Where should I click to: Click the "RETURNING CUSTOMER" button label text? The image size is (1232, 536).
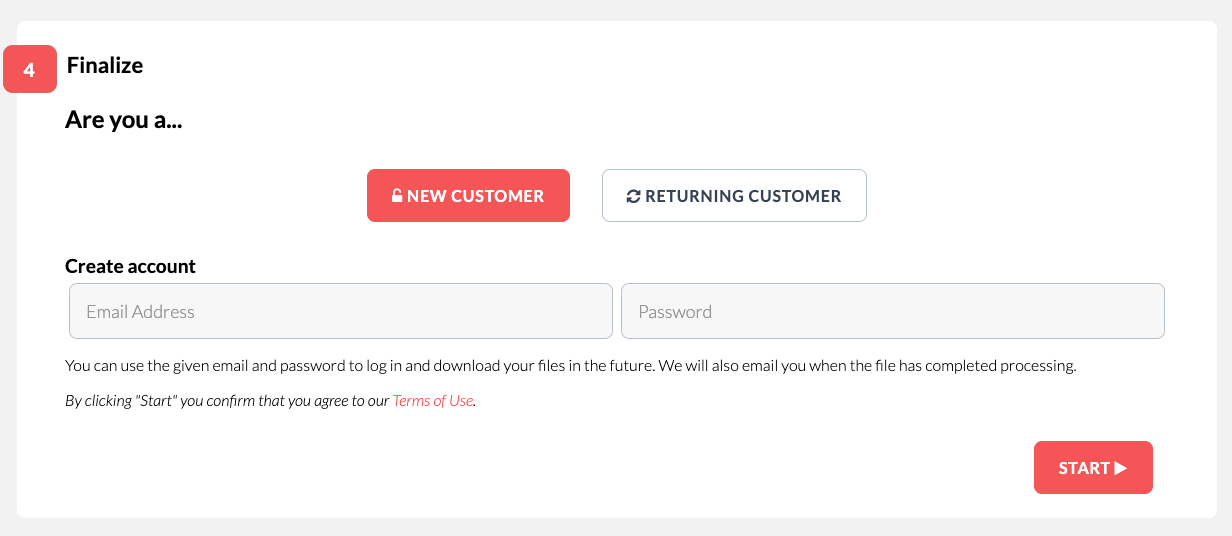click(743, 196)
